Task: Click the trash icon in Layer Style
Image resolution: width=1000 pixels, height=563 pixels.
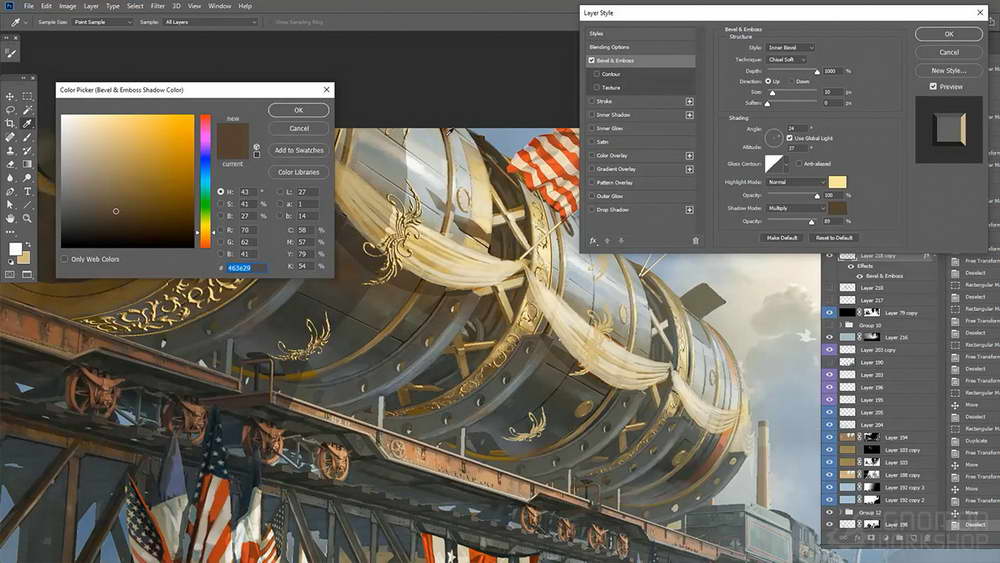Action: coord(695,240)
